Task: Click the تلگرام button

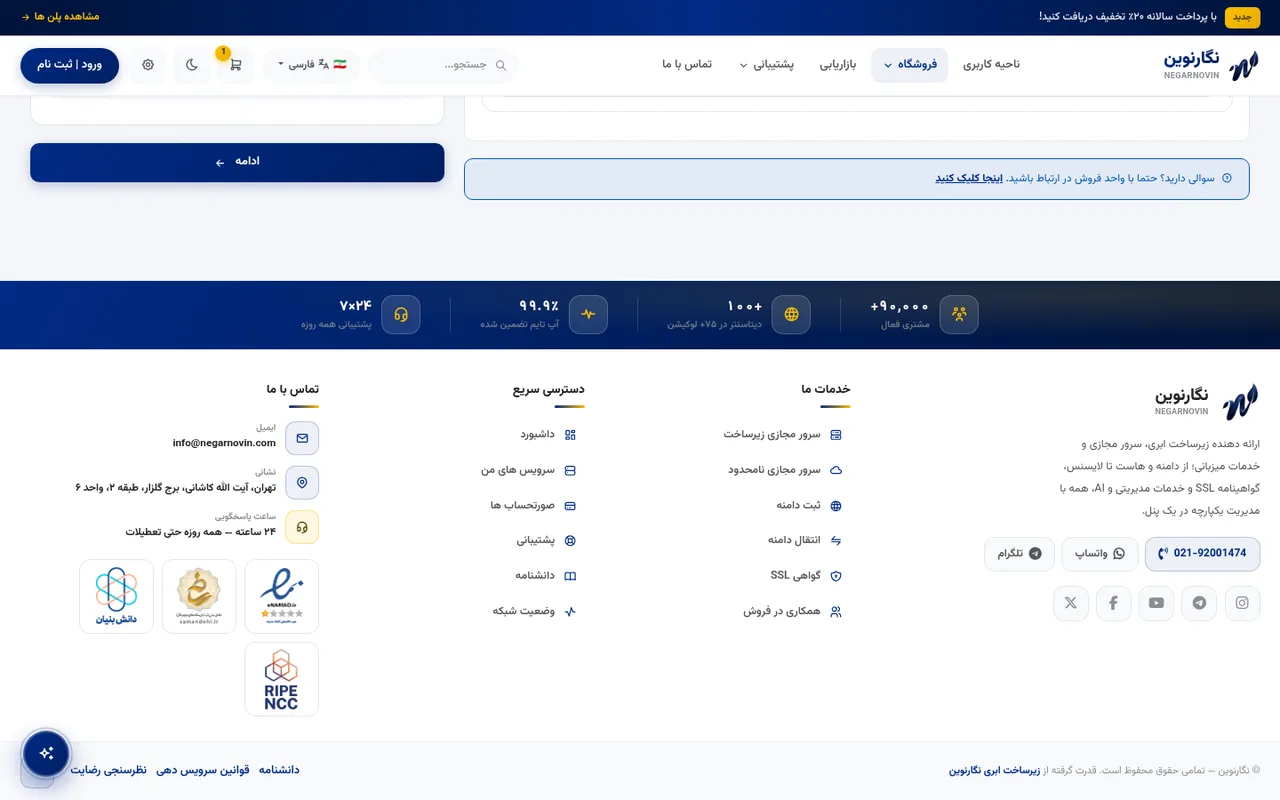Action: tap(1019, 554)
